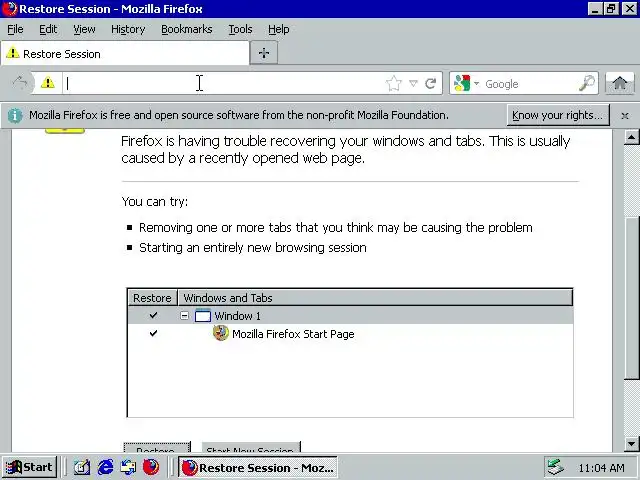Image resolution: width=640 pixels, height=480 pixels.
Task: Click the back arrow navigation button
Action: pyautogui.click(x=20, y=83)
